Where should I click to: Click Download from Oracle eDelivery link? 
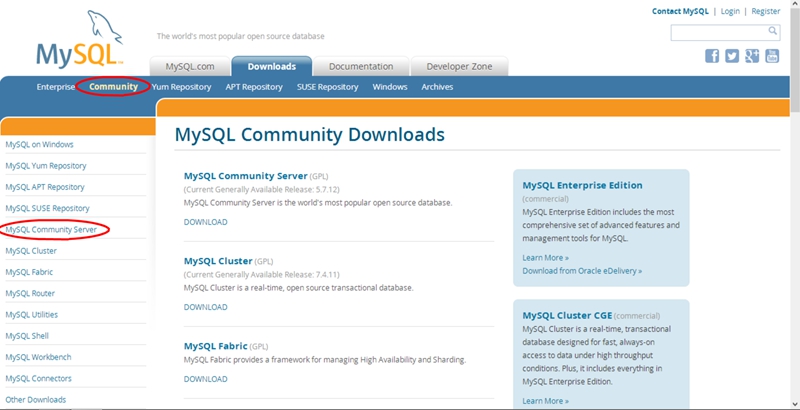pos(582,271)
